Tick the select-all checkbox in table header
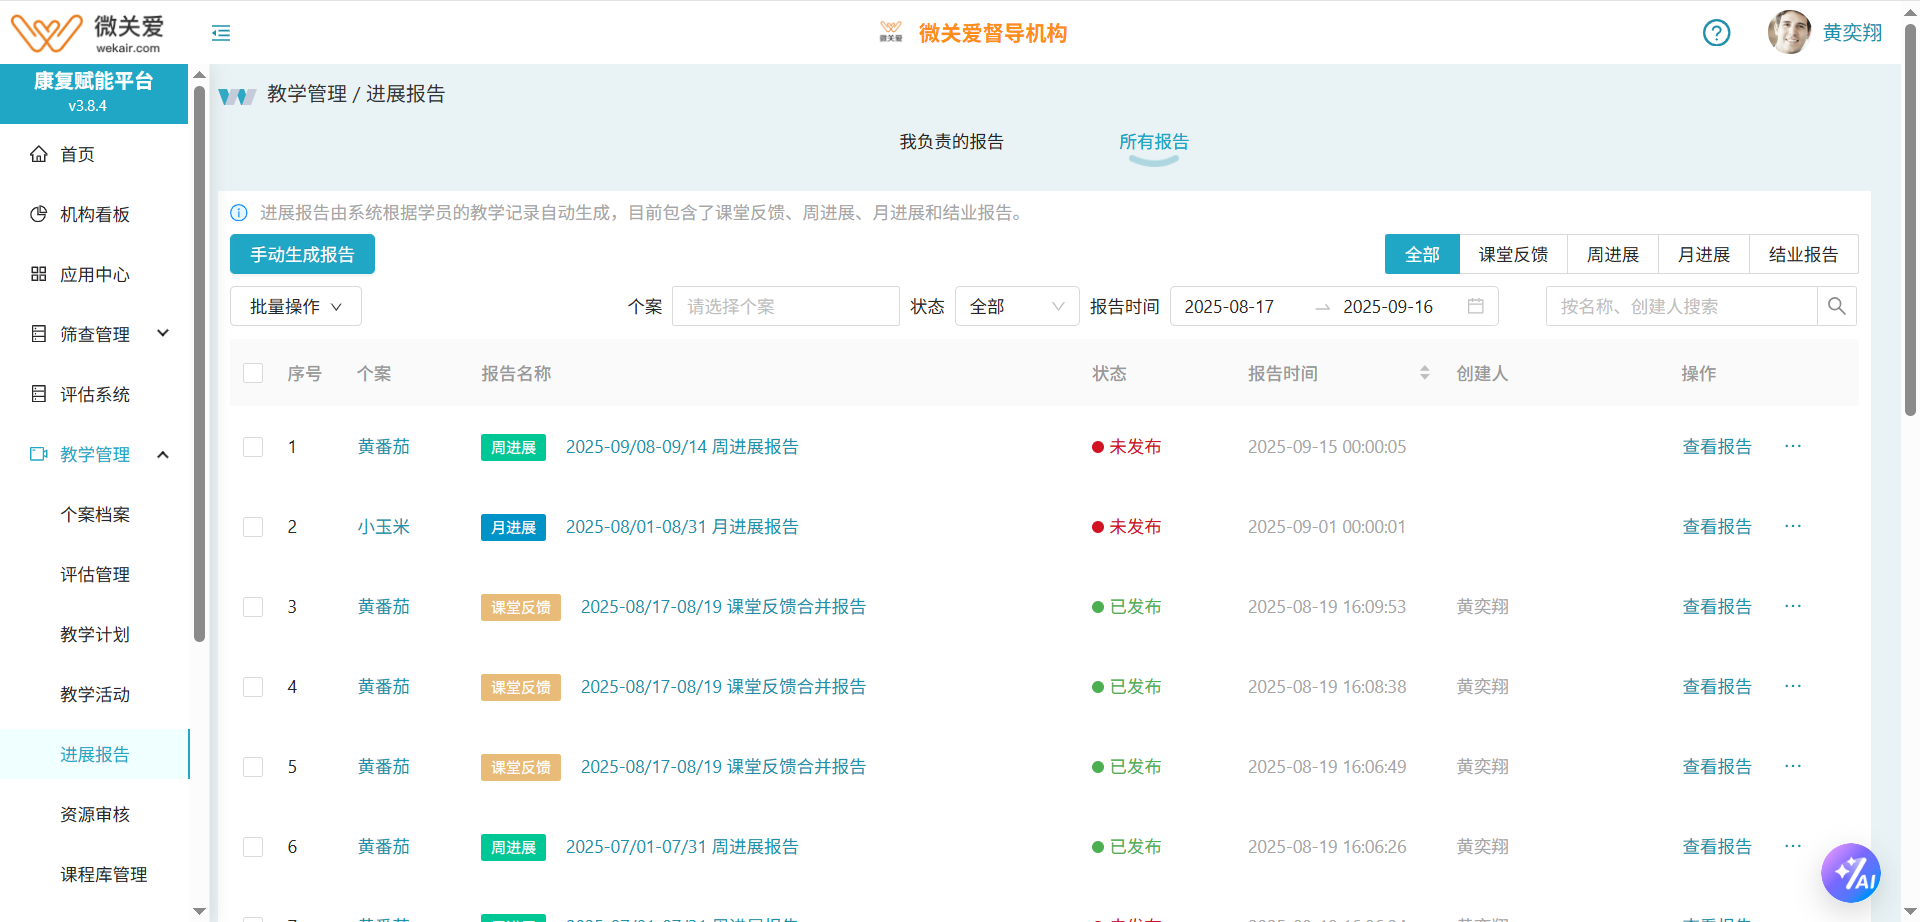 pos(253,373)
